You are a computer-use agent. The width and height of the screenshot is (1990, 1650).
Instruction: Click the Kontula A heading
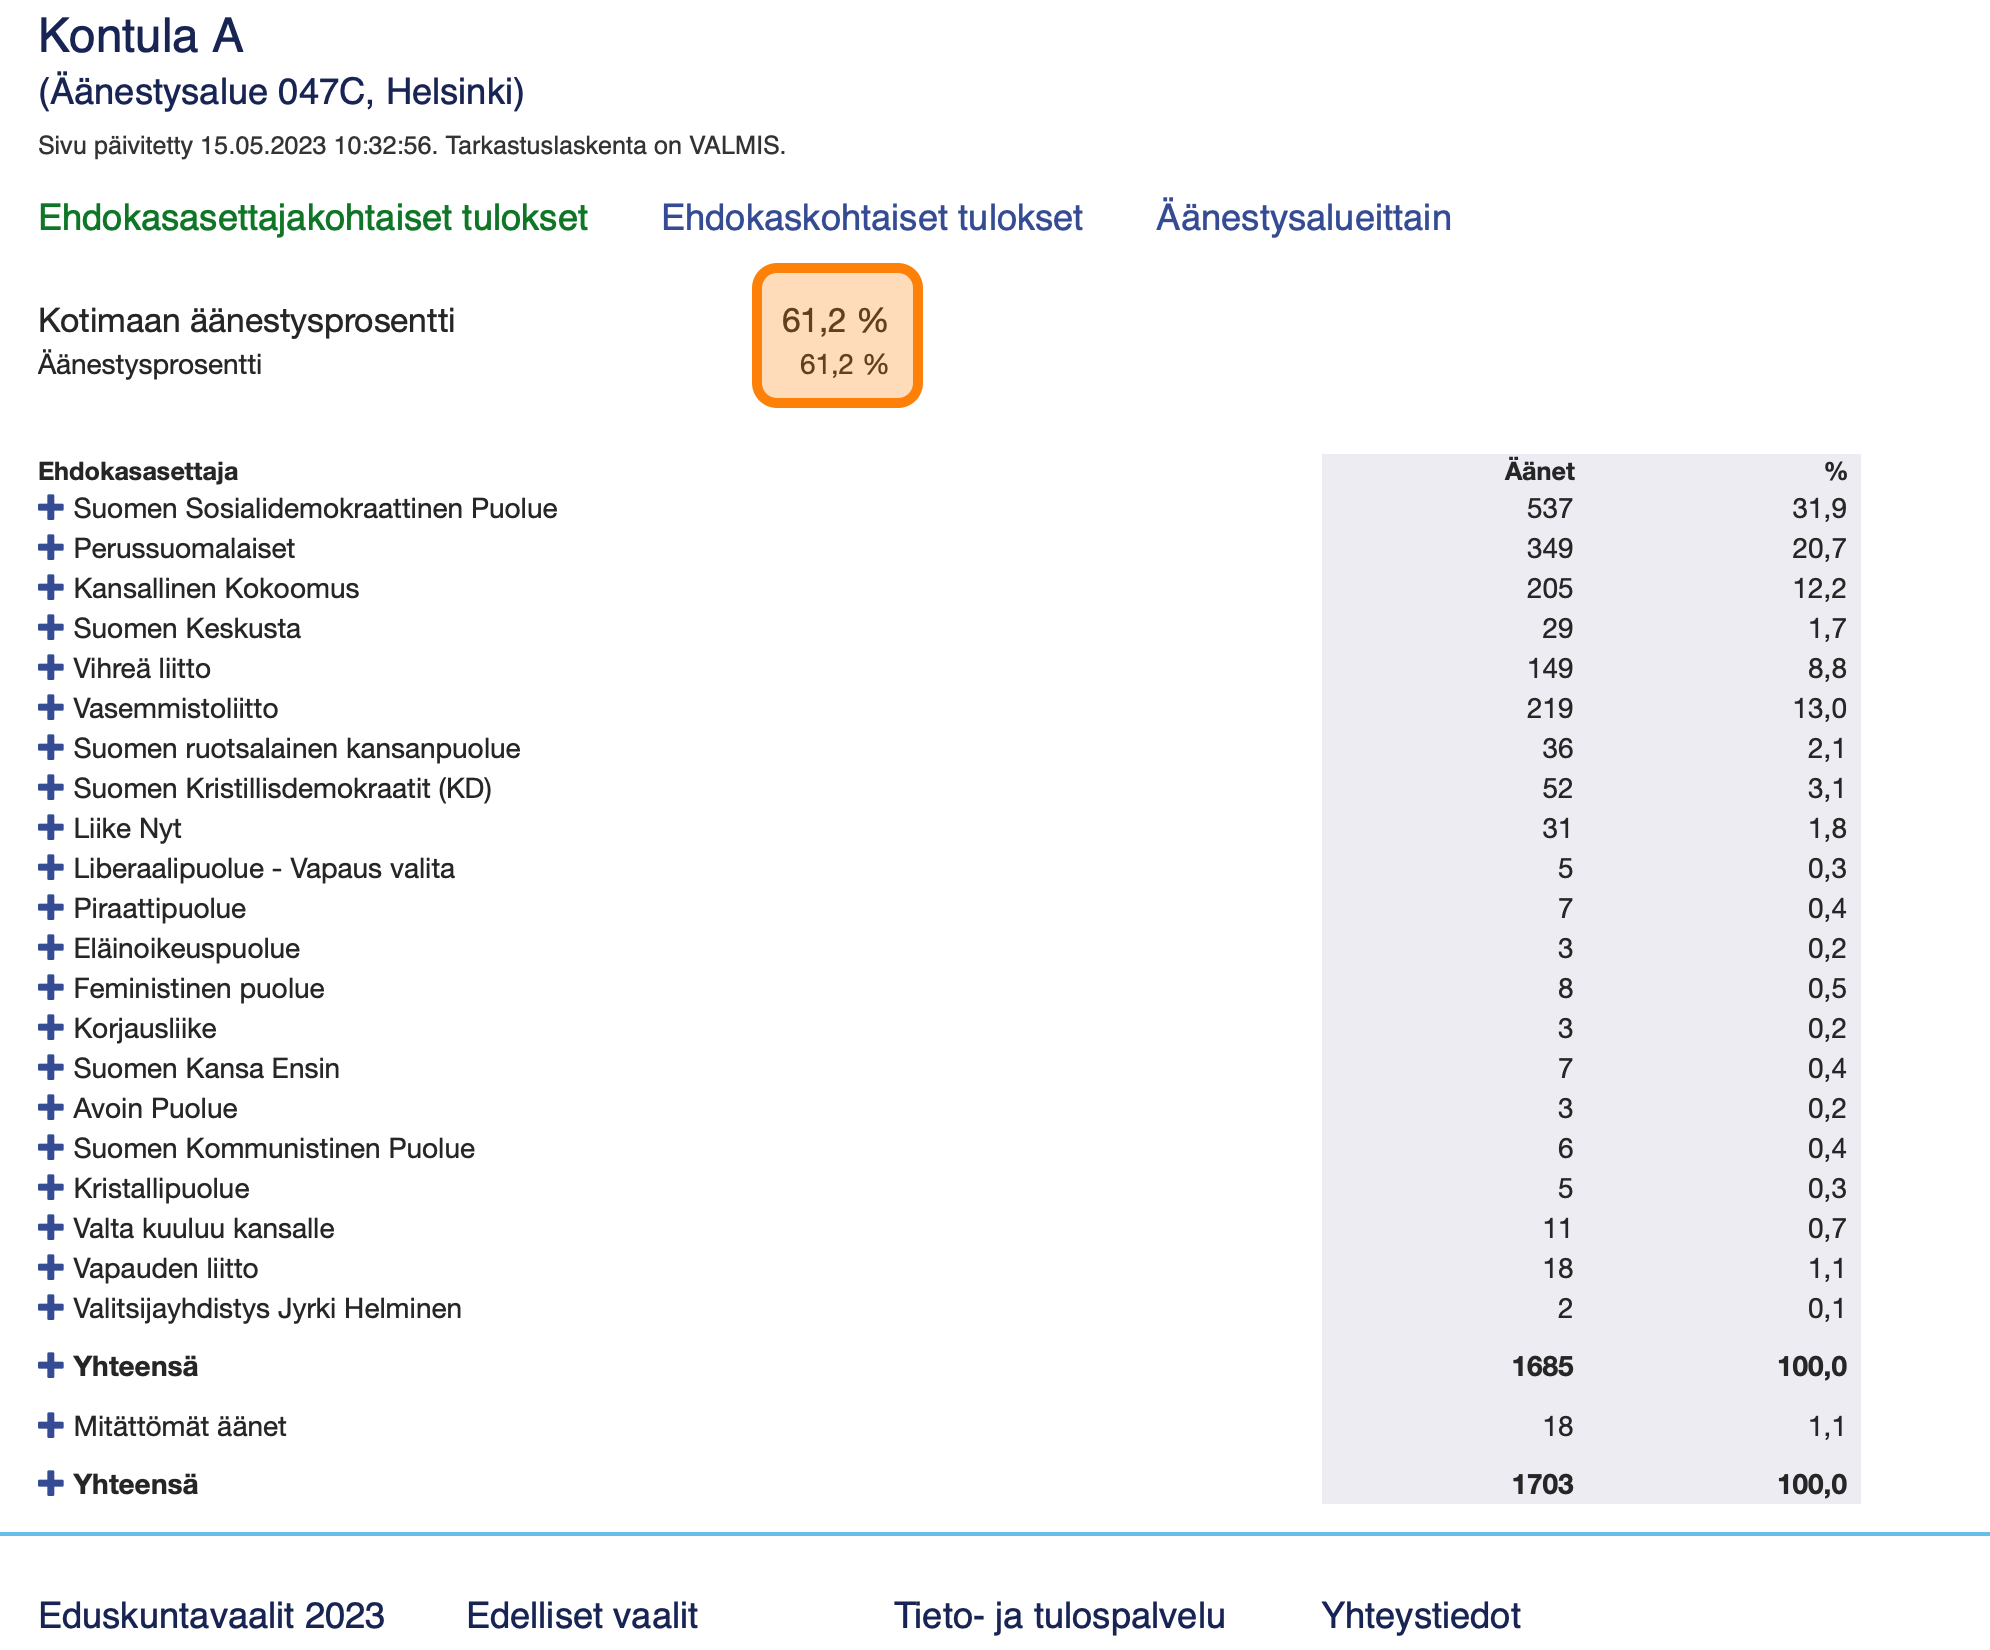pos(141,37)
